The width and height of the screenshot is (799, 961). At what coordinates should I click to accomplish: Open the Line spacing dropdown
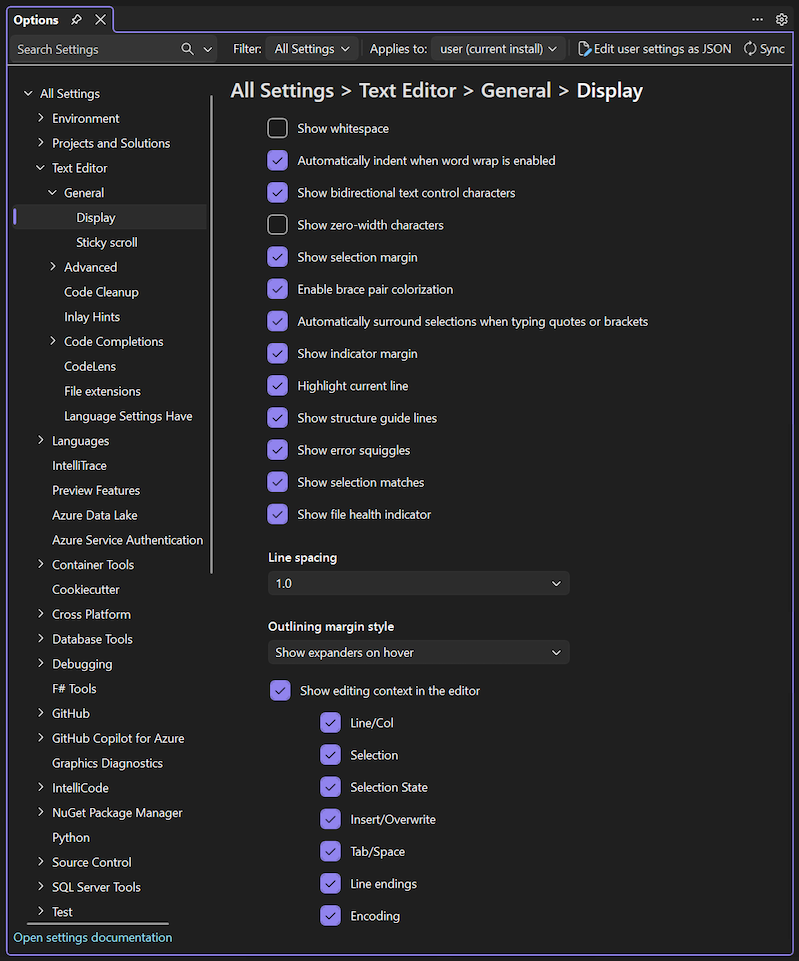[x=417, y=583]
